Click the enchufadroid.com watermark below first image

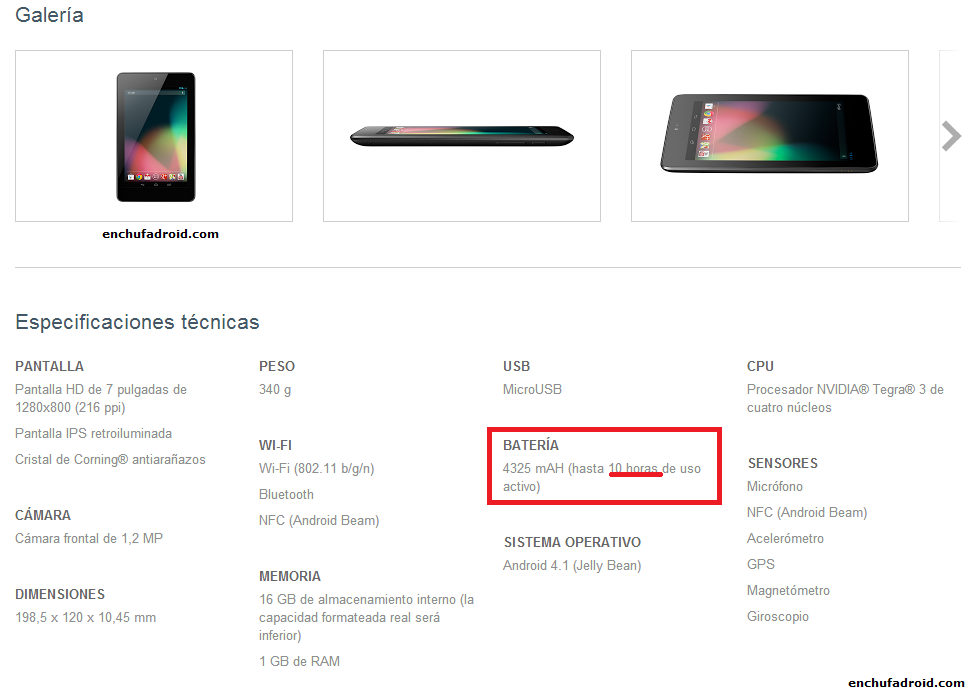point(160,234)
